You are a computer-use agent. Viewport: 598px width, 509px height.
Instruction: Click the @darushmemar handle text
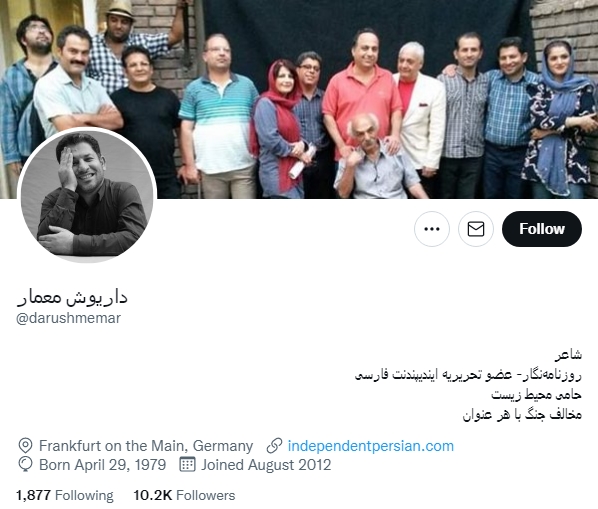(x=69, y=318)
